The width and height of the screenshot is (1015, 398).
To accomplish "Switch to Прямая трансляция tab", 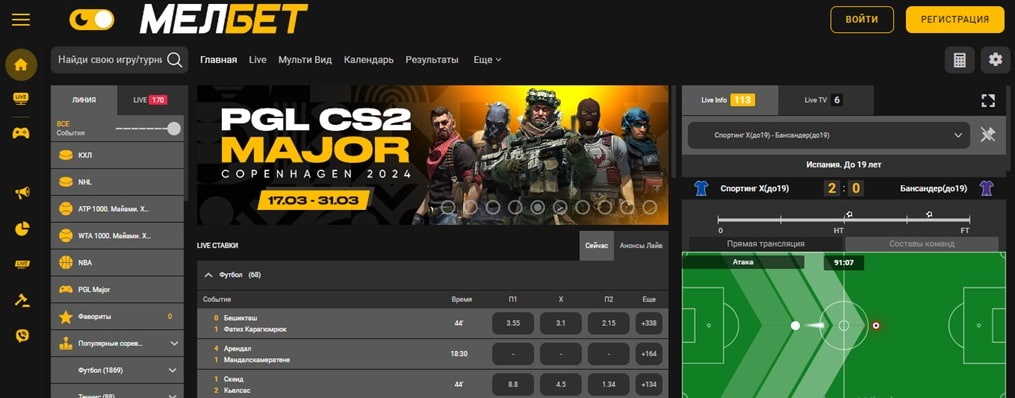I will click(766, 244).
